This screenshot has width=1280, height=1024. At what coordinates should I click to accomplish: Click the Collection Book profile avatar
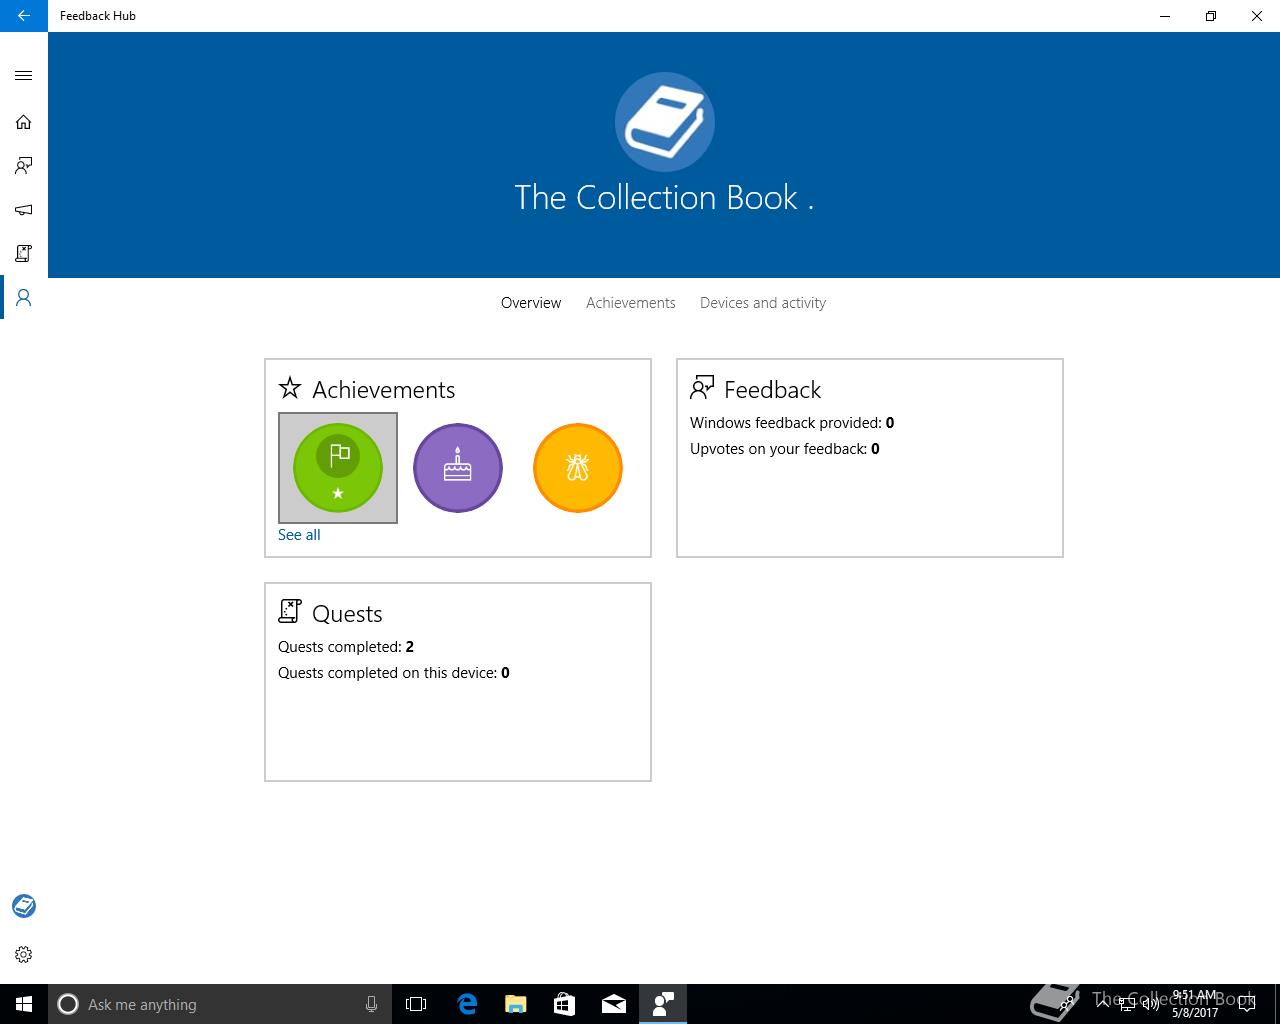coord(665,122)
